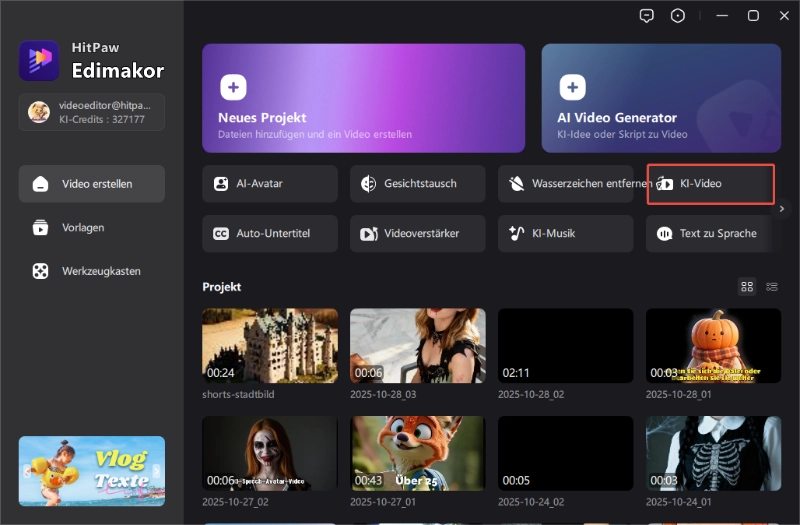Select Video erstellen in the sidebar
Screen dimensions: 800x525
92,184
